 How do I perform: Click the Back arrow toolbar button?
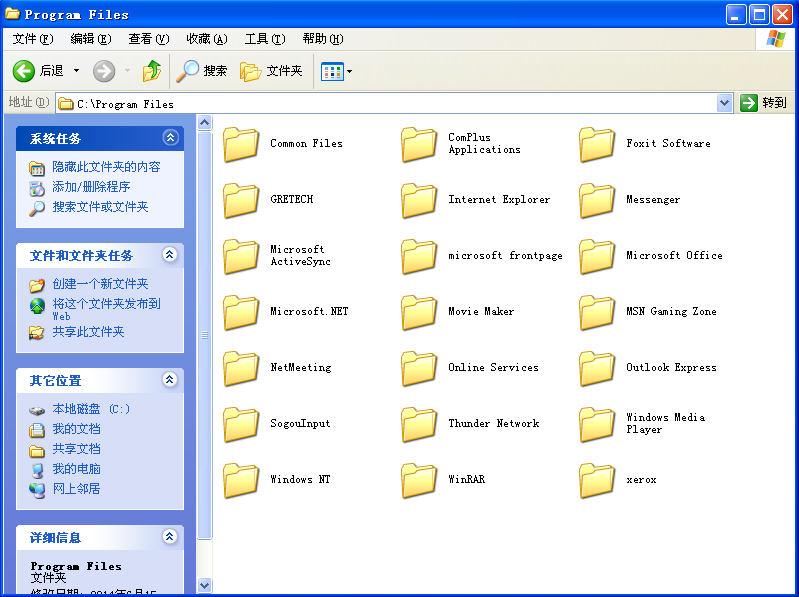[x=24, y=71]
